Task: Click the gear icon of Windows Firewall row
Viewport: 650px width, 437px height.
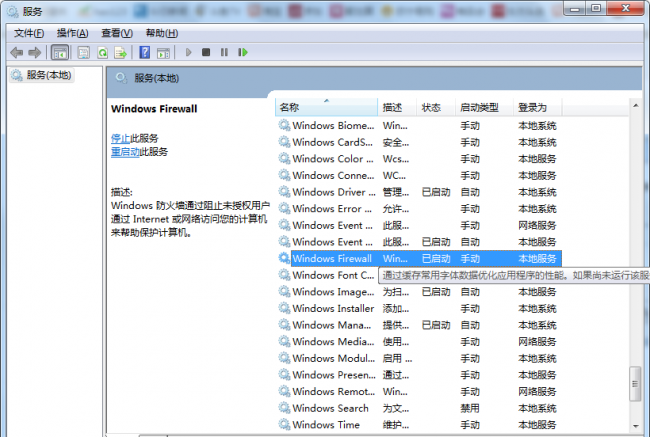Action: tap(284, 258)
